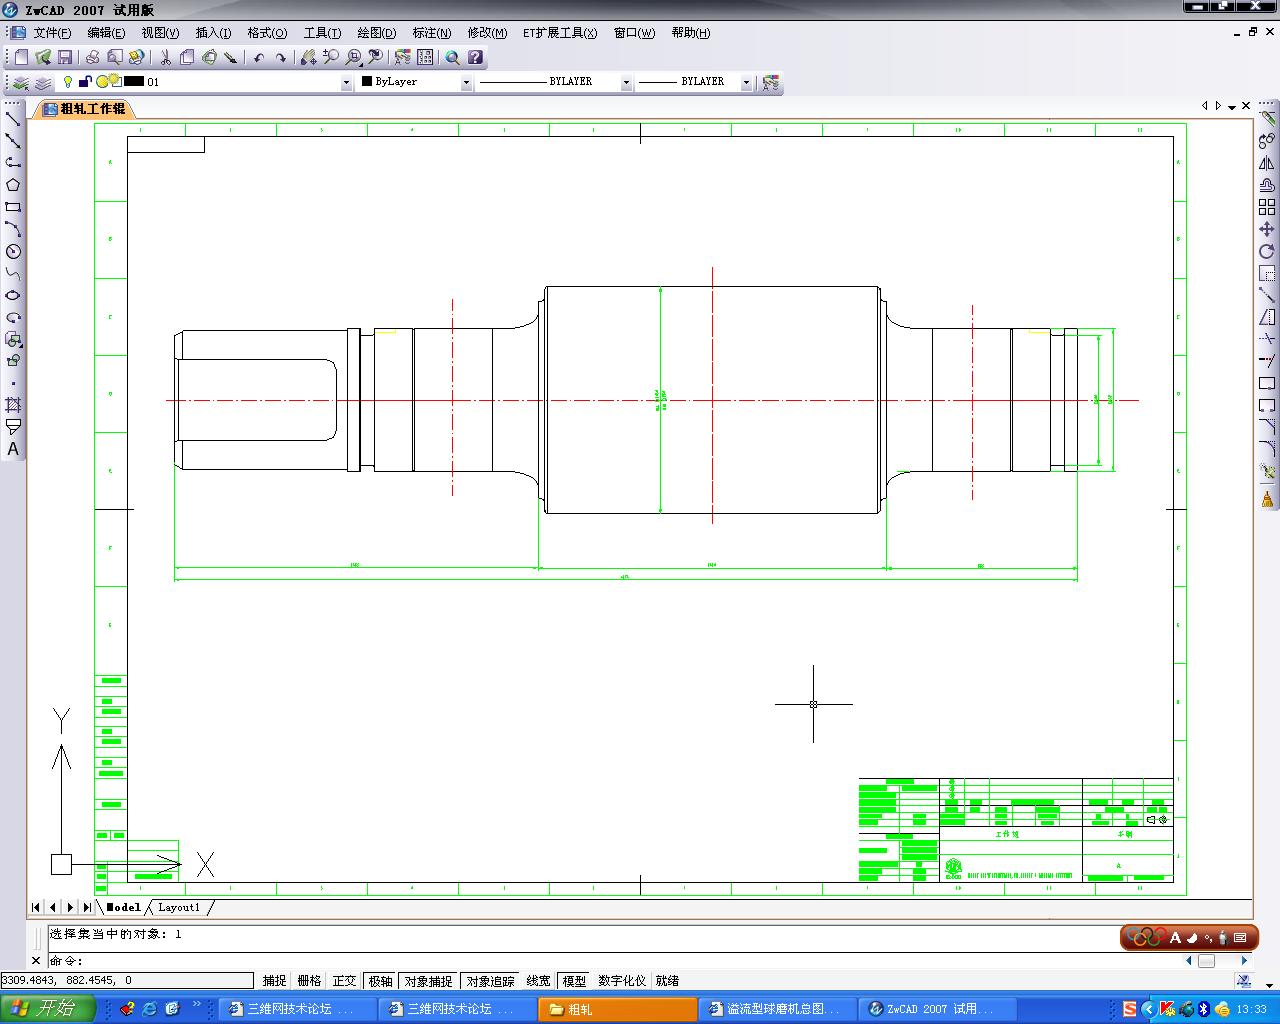The image size is (1280, 1024).
Task: Select the Circle drawing tool
Action: click(x=13, y=251)
